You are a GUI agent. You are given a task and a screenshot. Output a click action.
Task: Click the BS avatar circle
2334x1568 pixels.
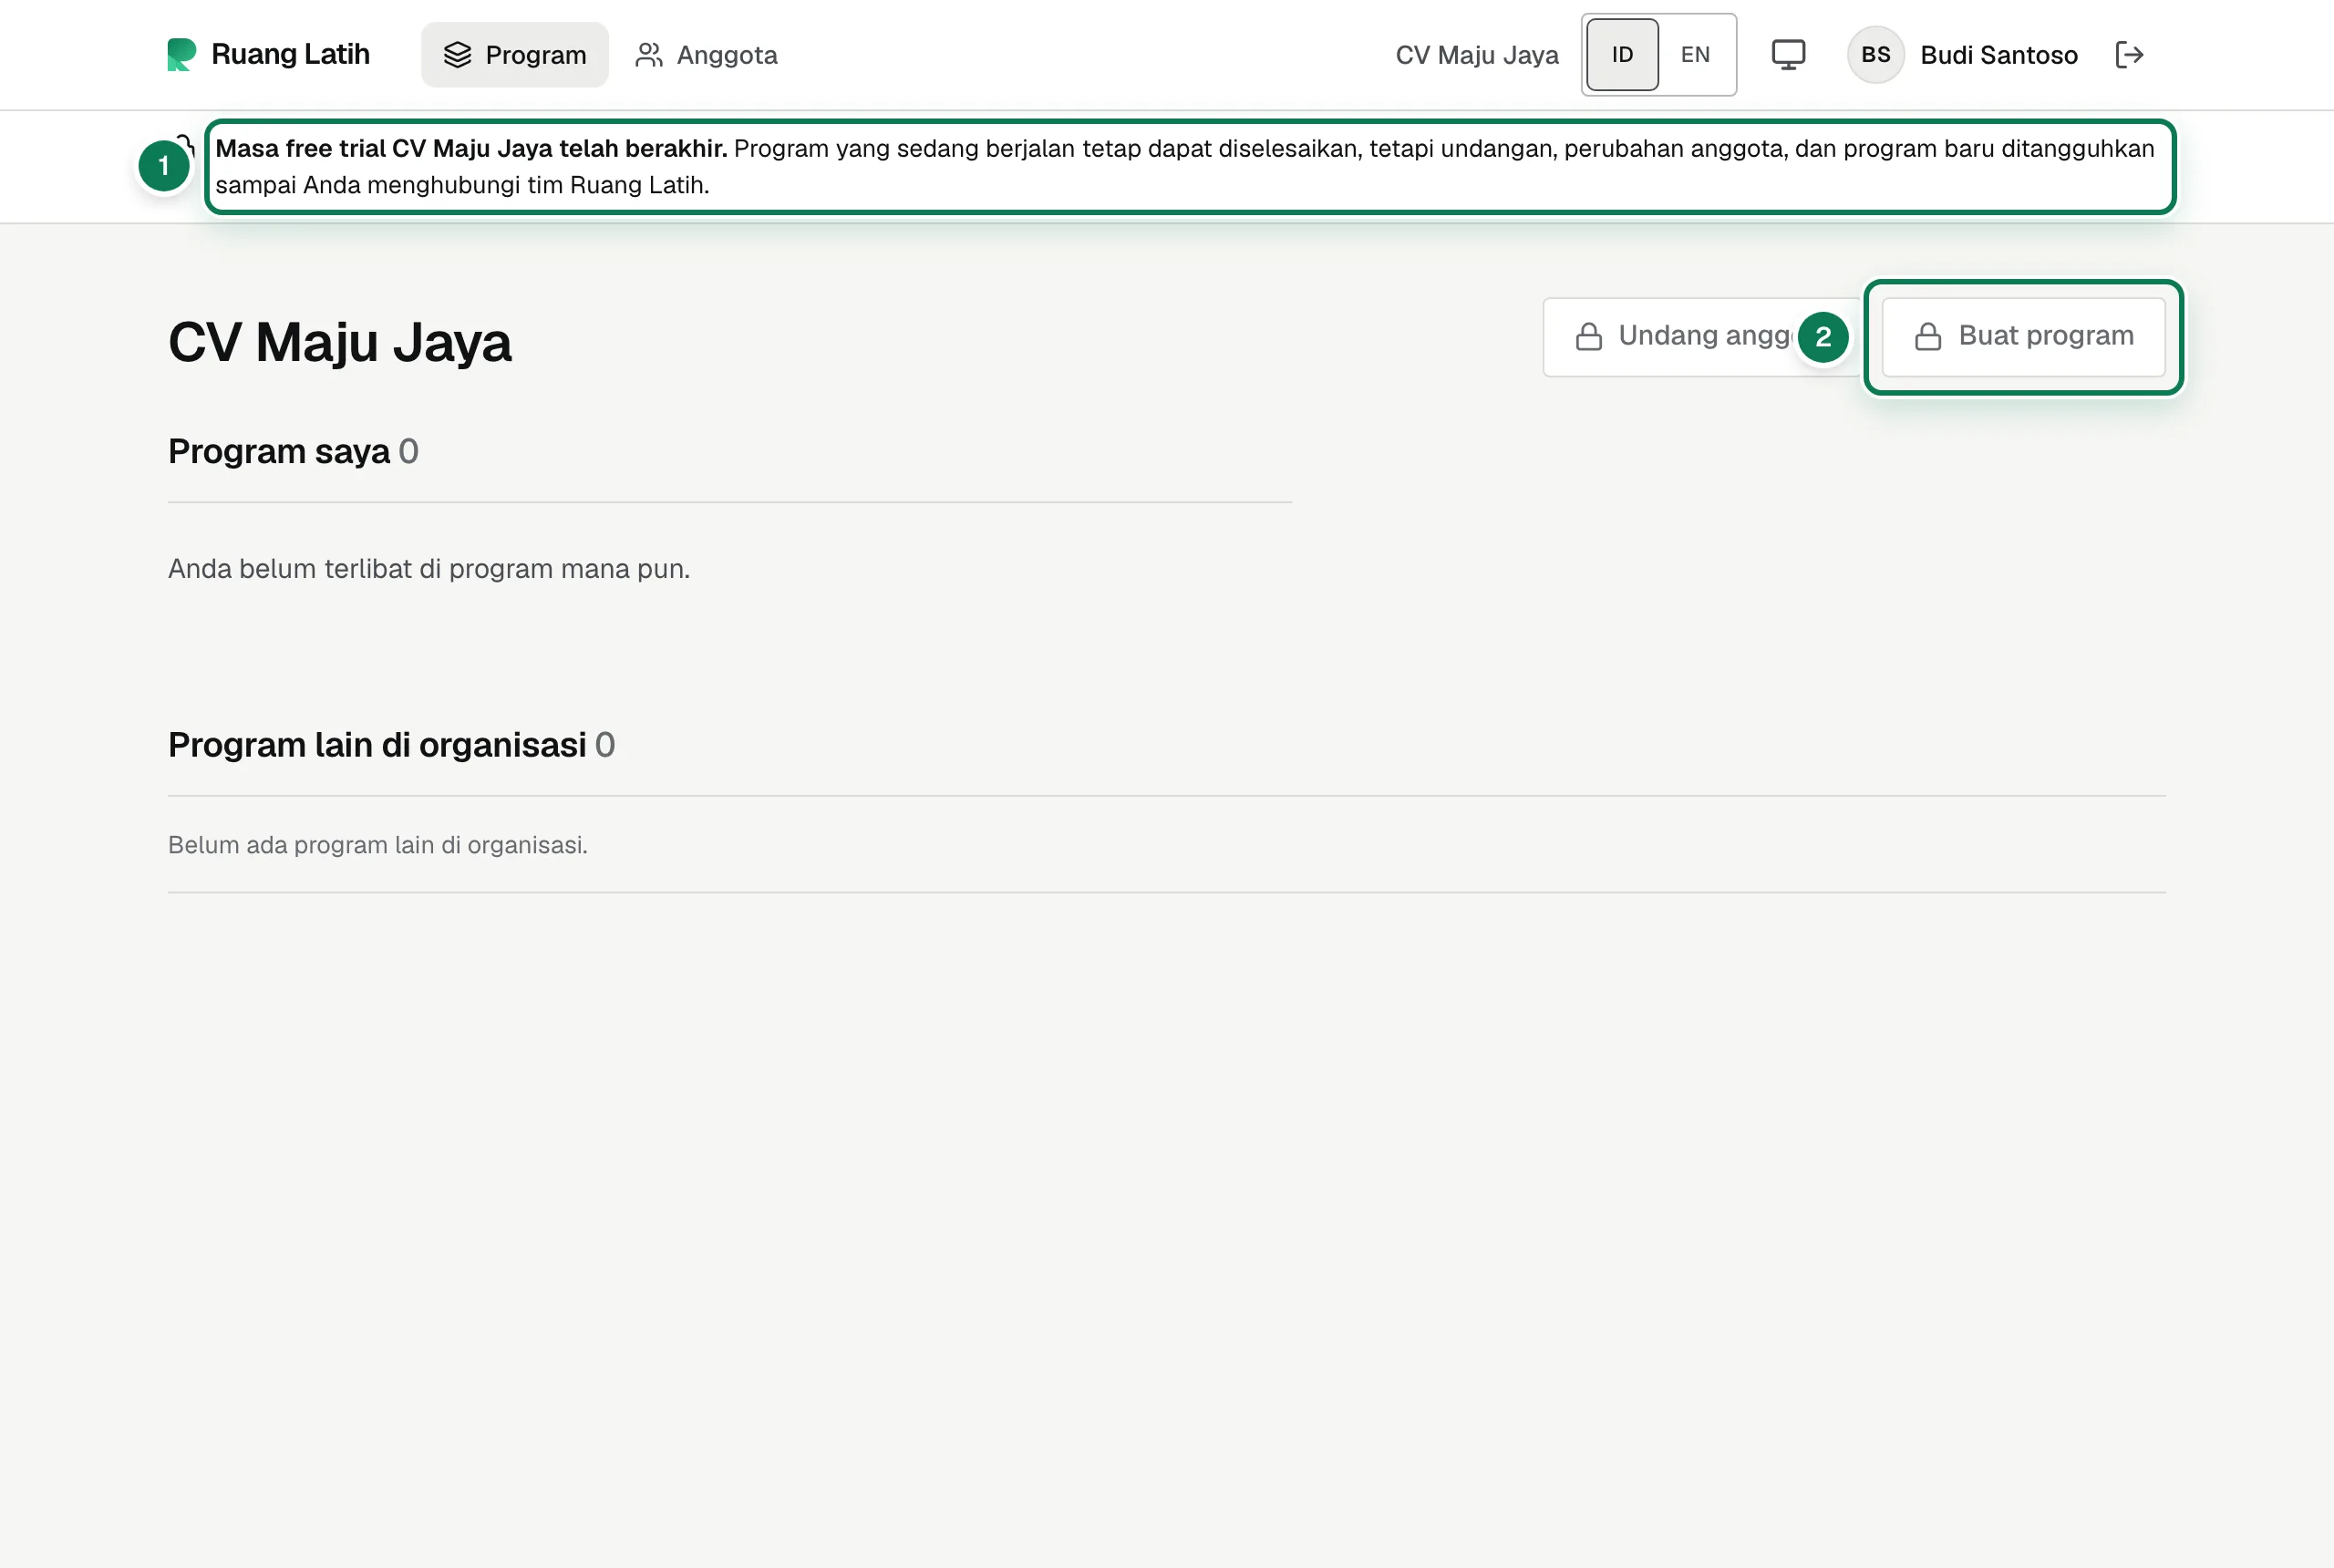point(1875,55)
